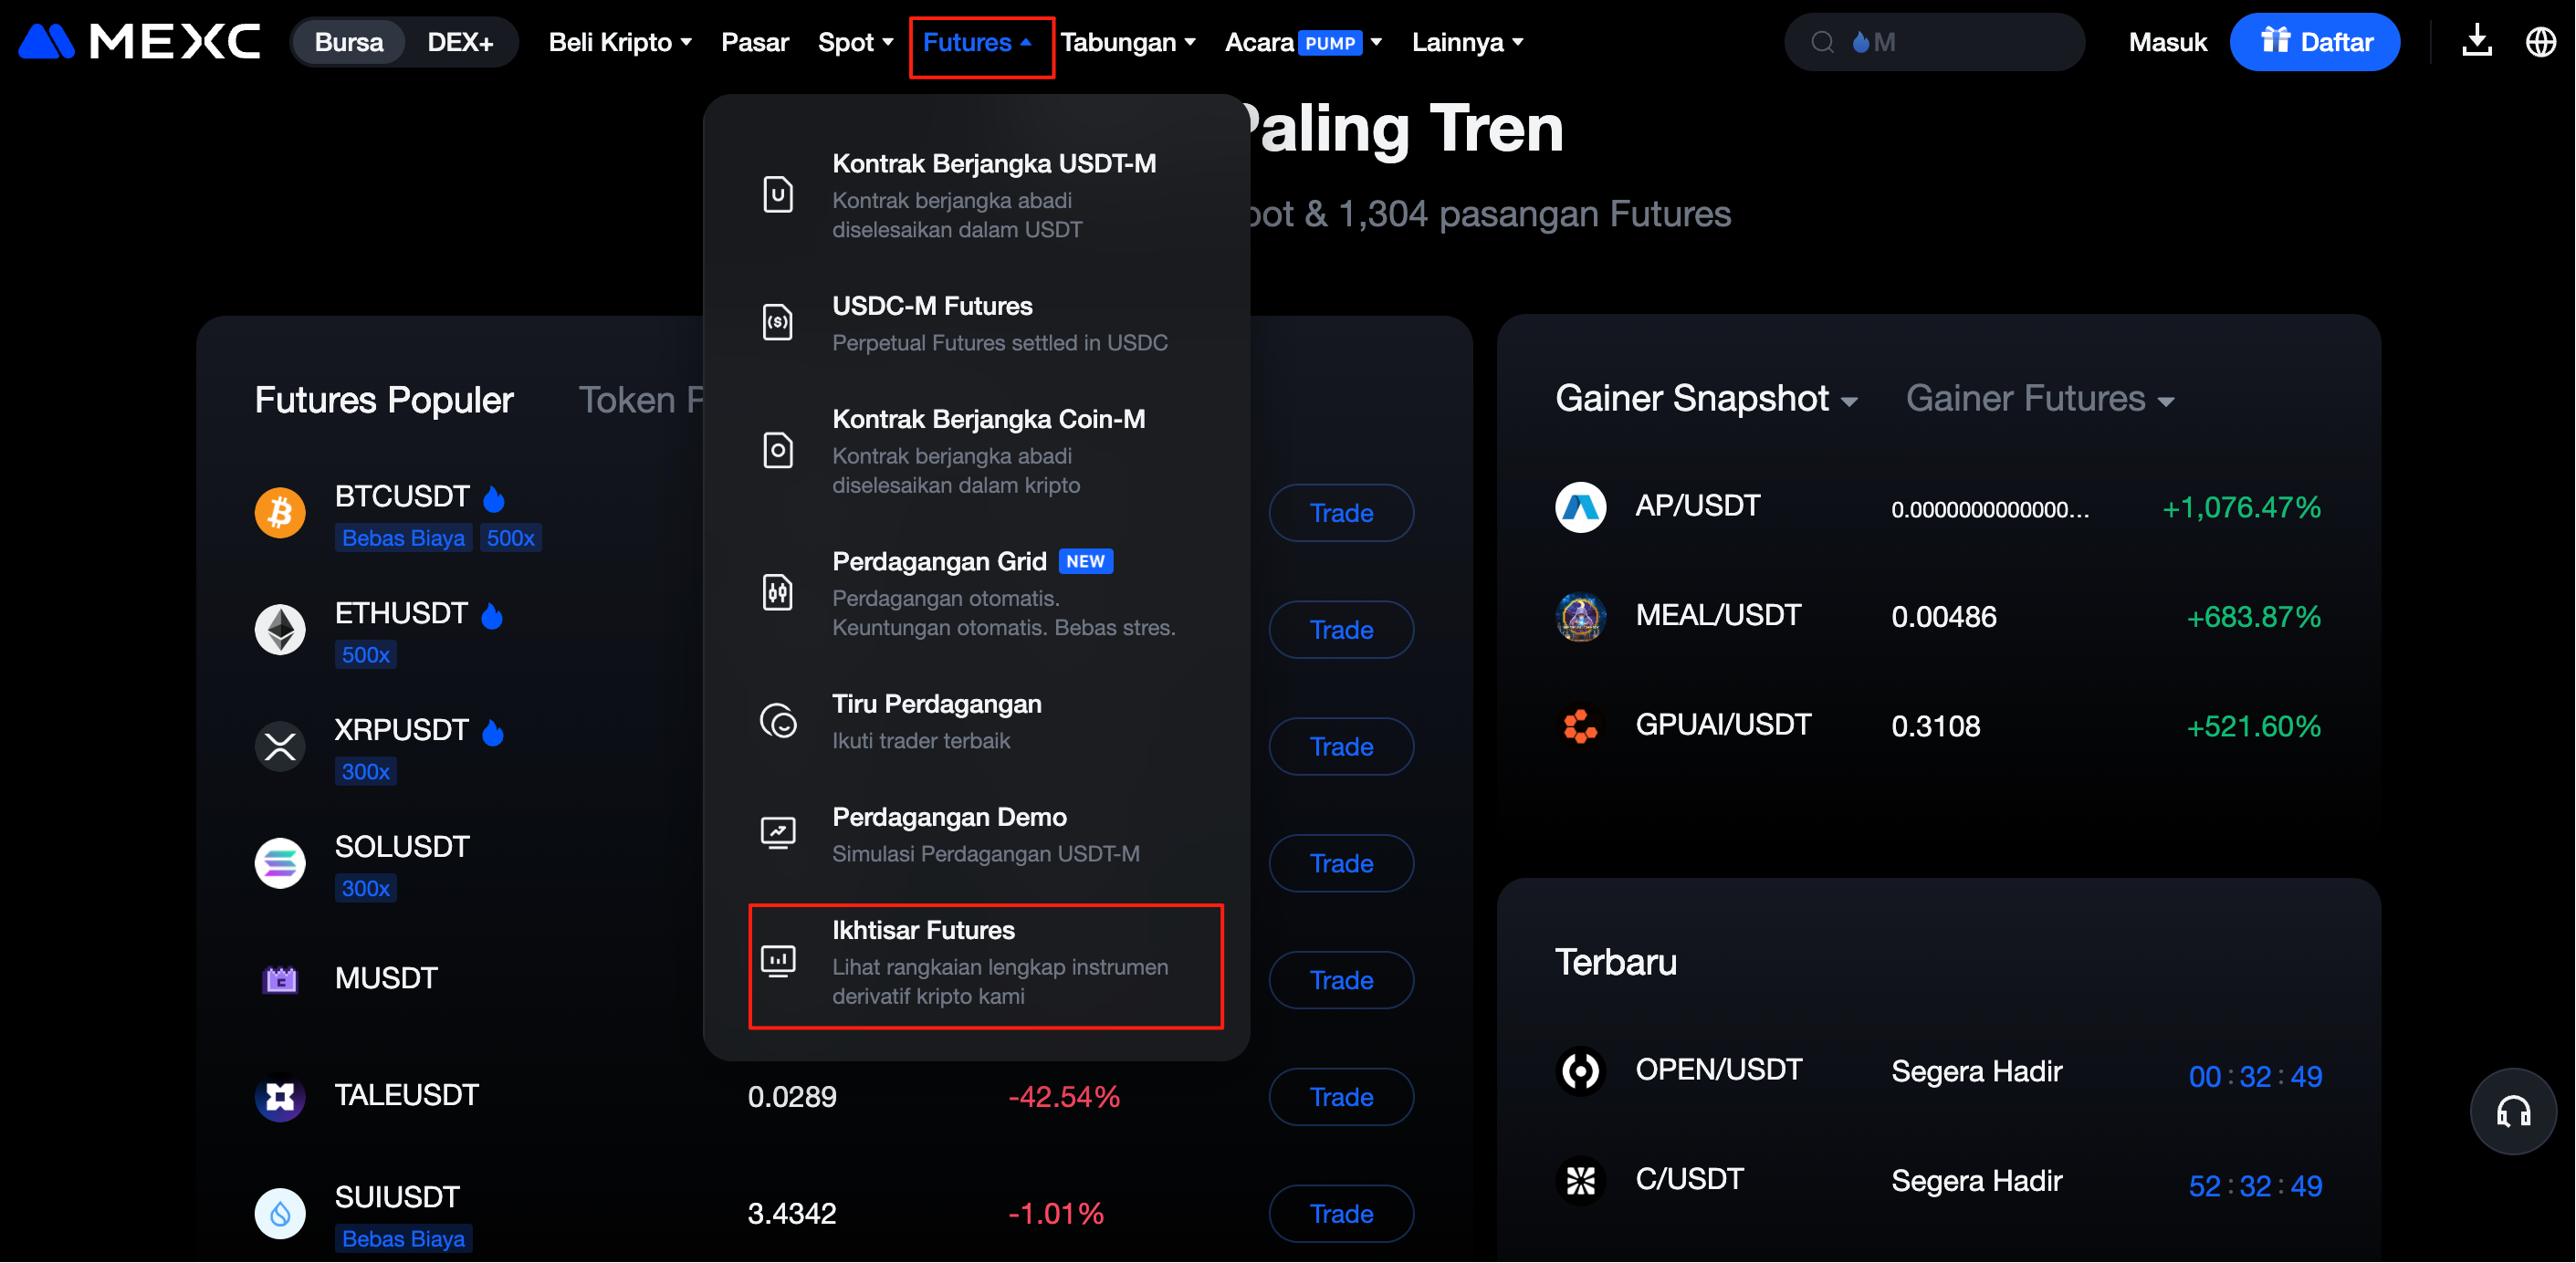Expand the Gainer Futures dropdown
The width and height of the screenshot is (2576, 1263).
pyautogui.click(x=2040, y=399)
